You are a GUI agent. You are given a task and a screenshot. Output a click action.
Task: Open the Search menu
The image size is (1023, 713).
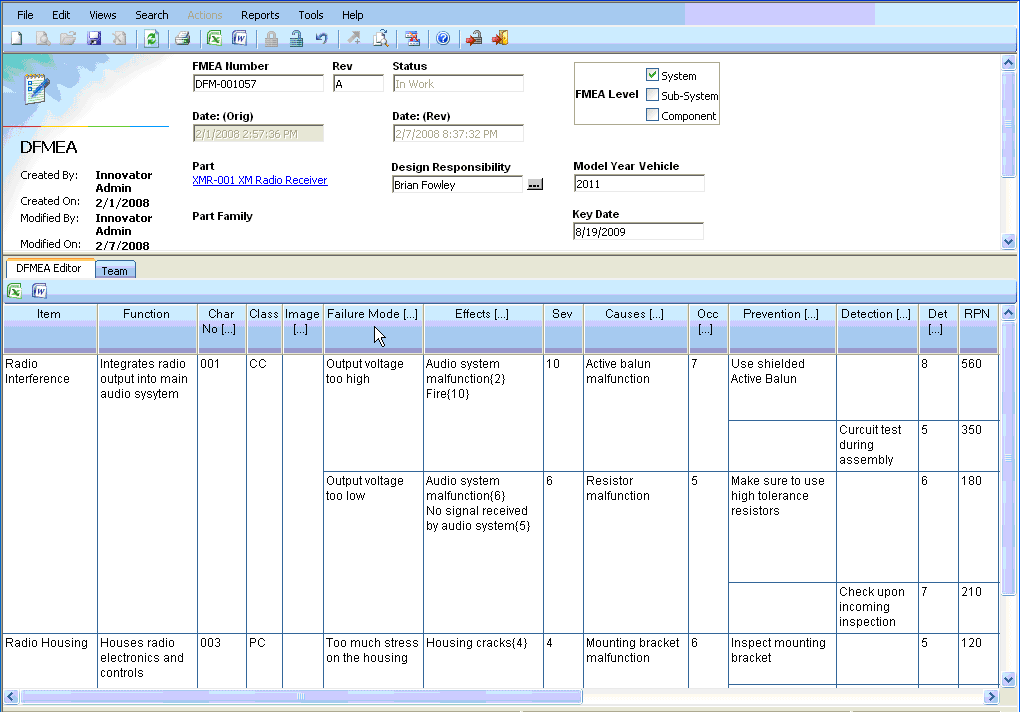[x=152, y=15]
